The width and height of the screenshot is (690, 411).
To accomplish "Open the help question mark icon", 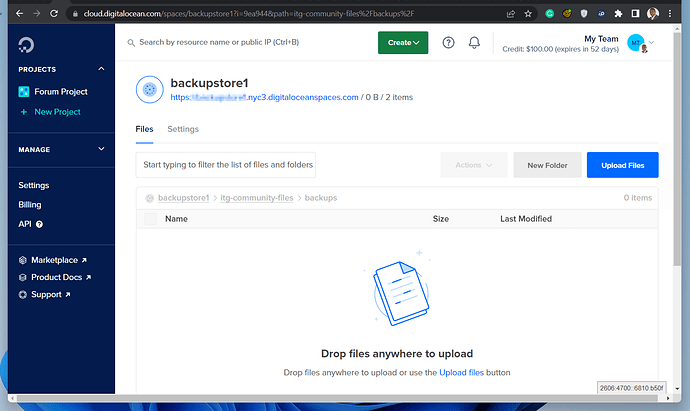I will (x=448, y=43).
